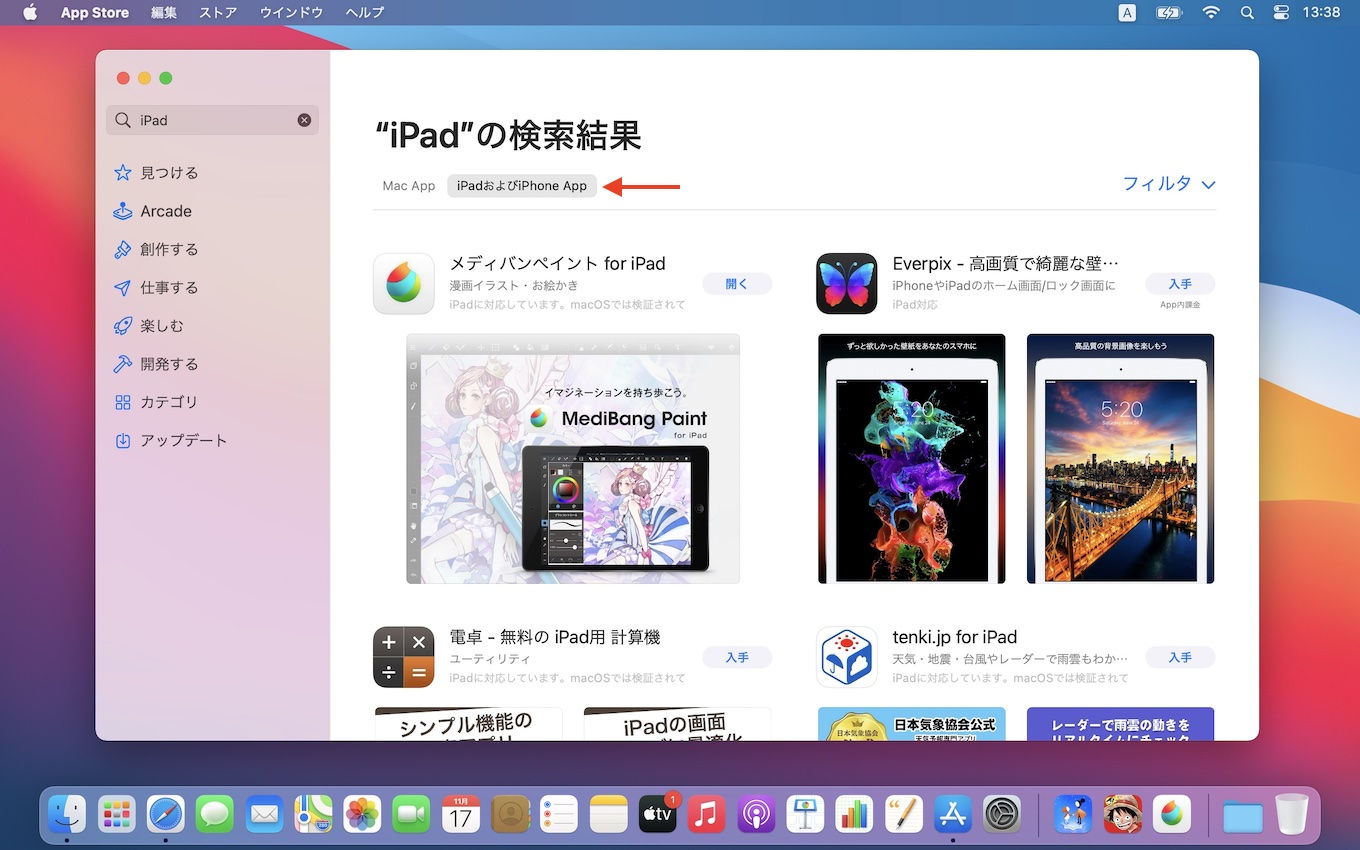
Task: Launch FaceTime from the Dock
Action: (x=412, y=814)
